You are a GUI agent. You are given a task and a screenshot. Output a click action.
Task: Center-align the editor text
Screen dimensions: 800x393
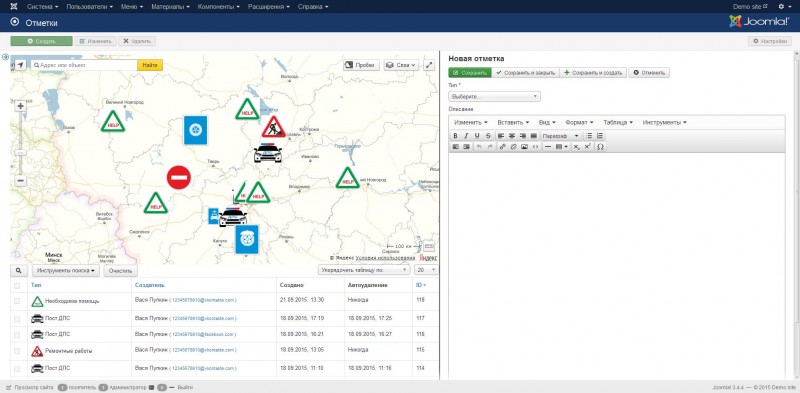(512, 136)
